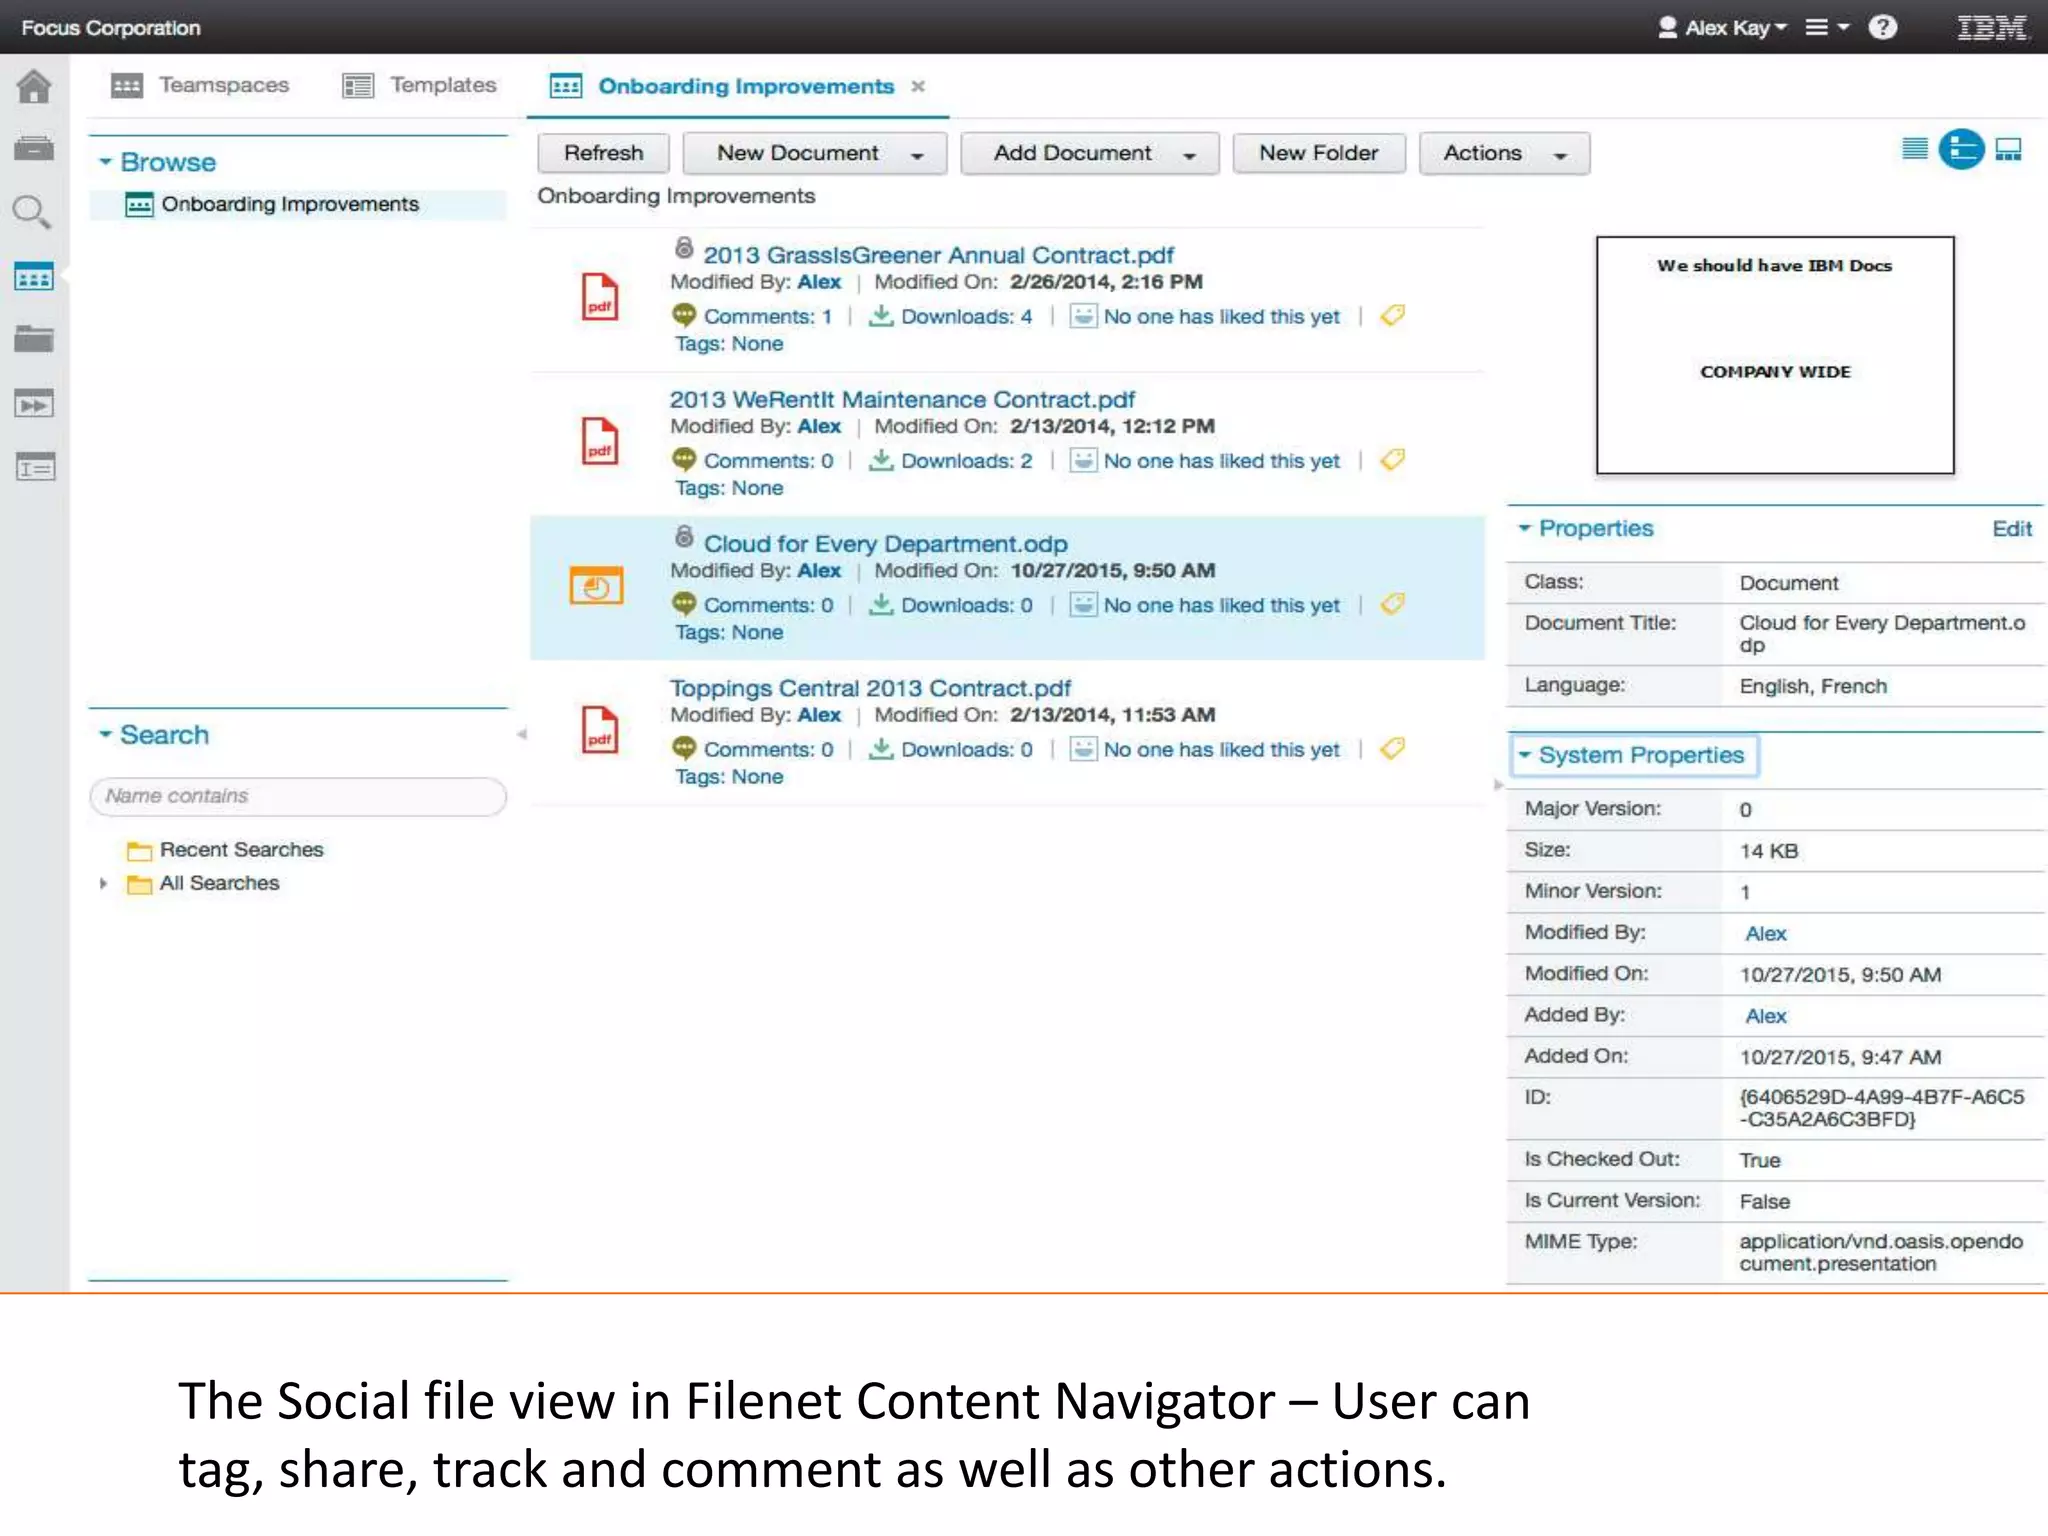This screenshot has height=1536, width=2048.
Task: Click presentation icon of Cloud for Every Department
Action: pos(596,586)
